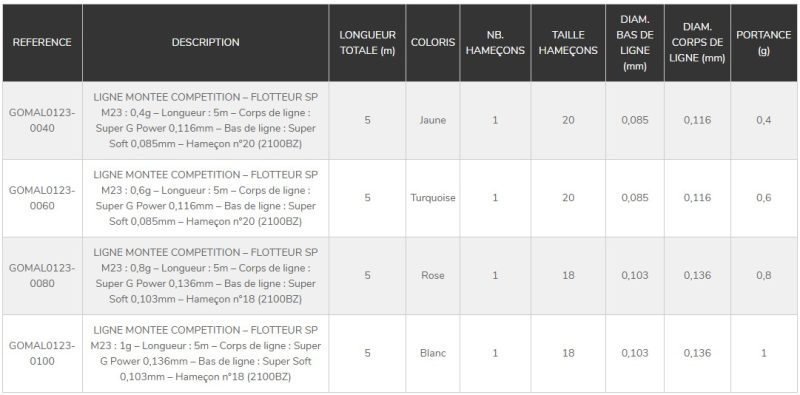Click the DIAM. BAS DE LIGNE header
The width and height of the screenshot is (800, 395).
pos(635,42)
